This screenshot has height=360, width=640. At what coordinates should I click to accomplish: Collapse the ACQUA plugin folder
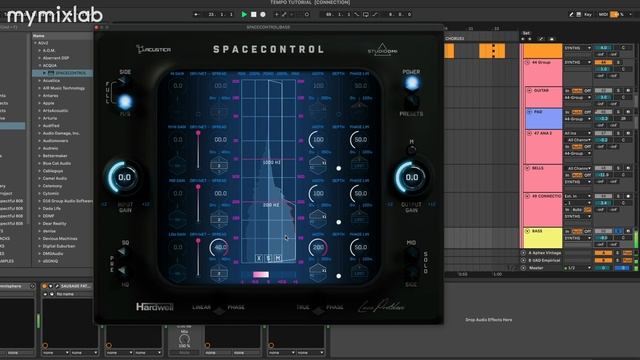click(x=40, y=65)
